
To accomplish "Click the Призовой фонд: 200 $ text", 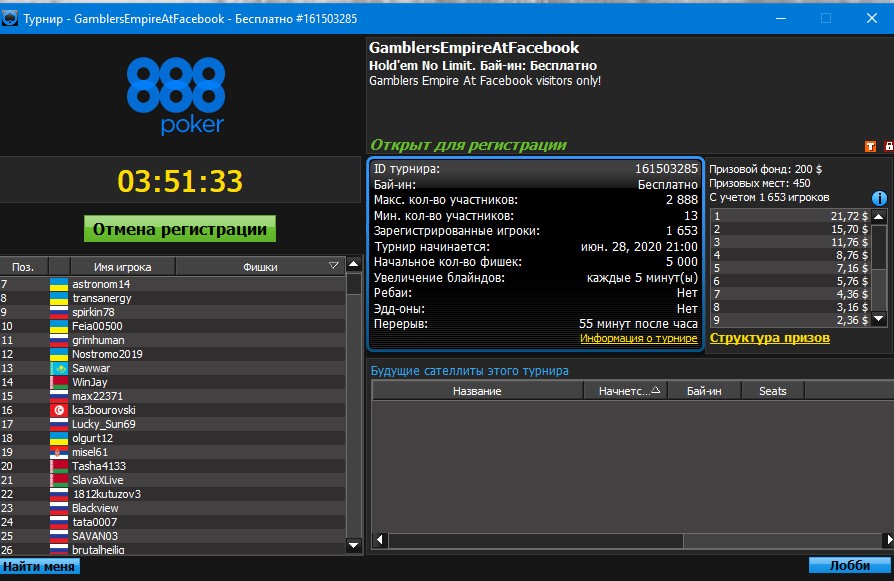I will [x=765, y=169].
